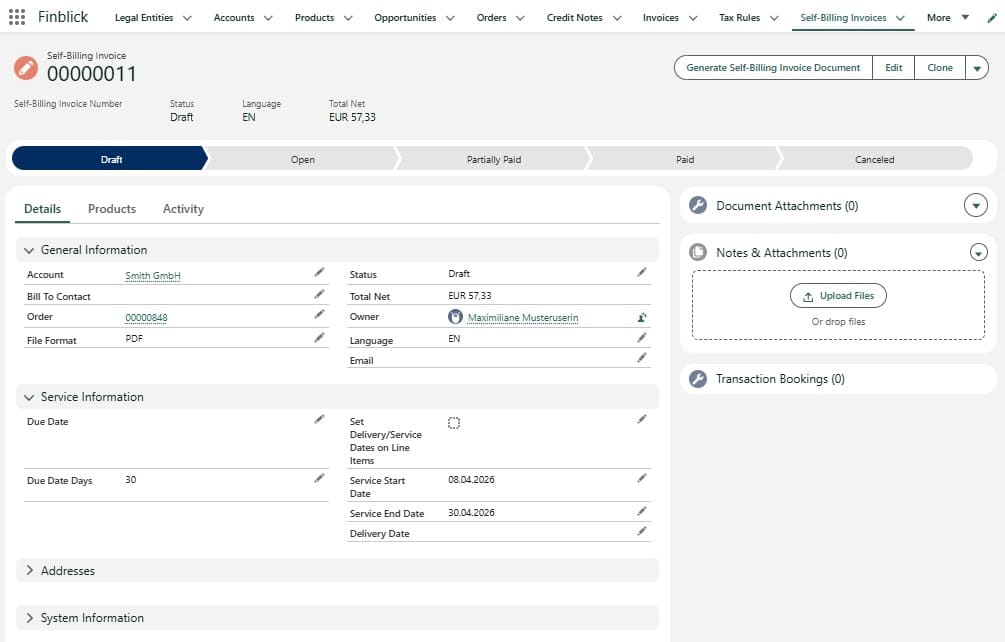Edit the Due Date field pencil
The width and height of the screenshot is (1005, 642).
pyautogui.click(x=319, y=420)
